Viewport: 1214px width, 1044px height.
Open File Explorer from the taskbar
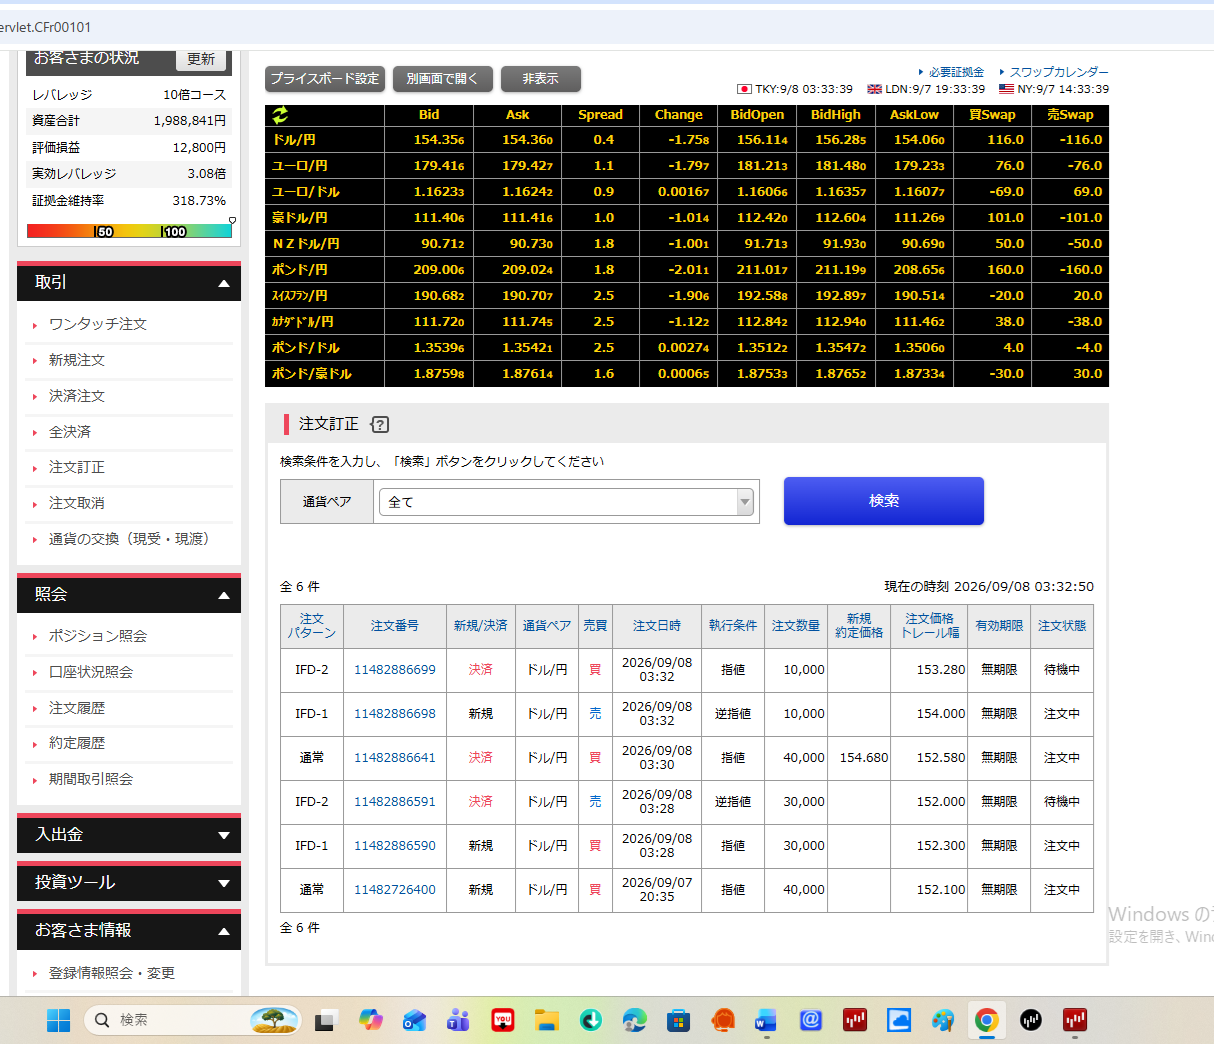click(x=546, y=1020)
